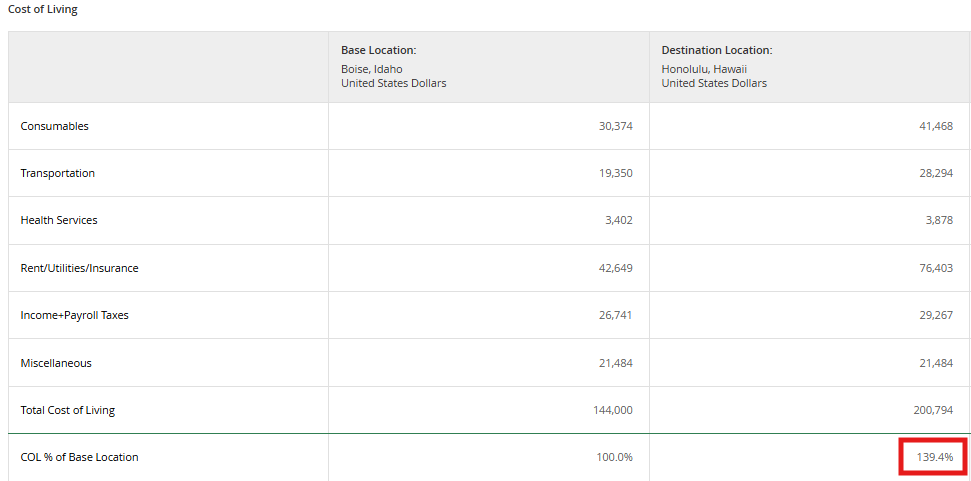Image resolution: width=971 pixels, height=481 pixels.
Task: Click Honolulu, Hawaii text
Action: pos(705,69)
